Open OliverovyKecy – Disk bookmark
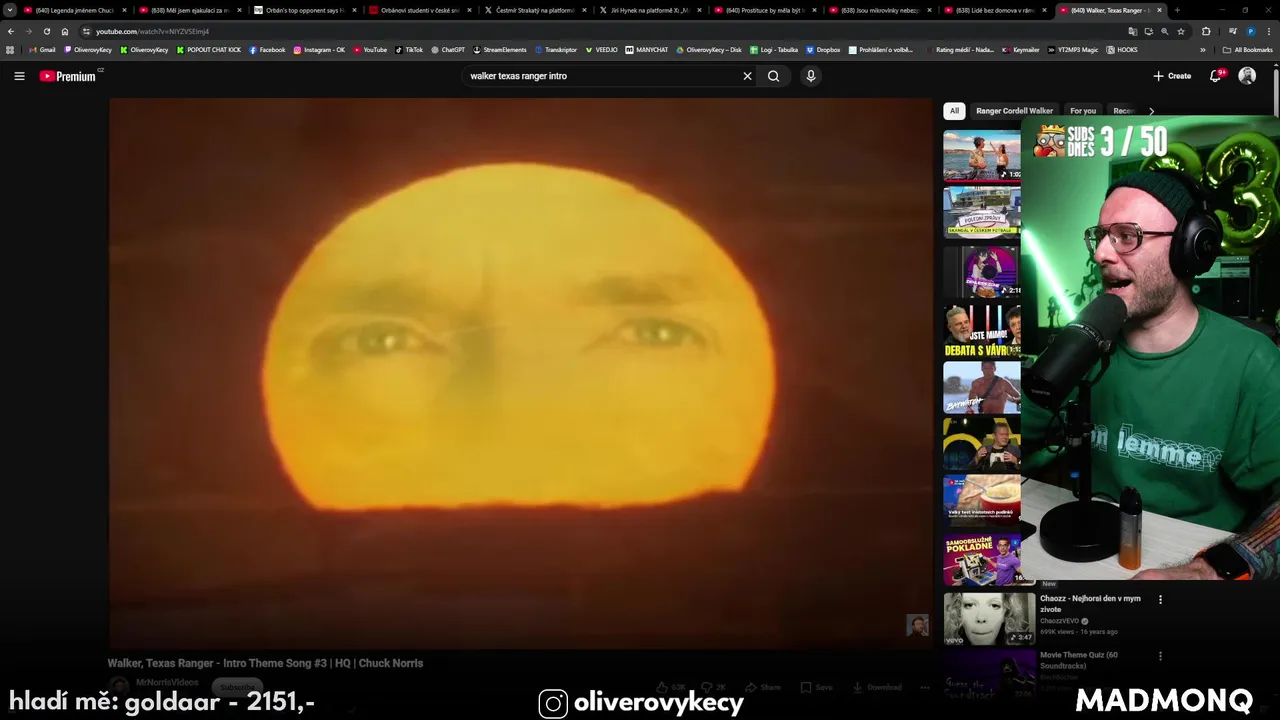Screen dimensions: 1280x720 pos(709,49)
